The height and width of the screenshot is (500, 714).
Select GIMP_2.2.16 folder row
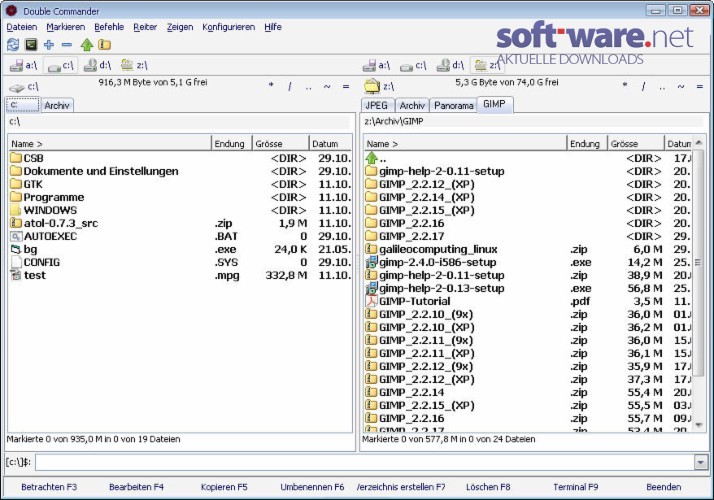(x=528, y=223)
